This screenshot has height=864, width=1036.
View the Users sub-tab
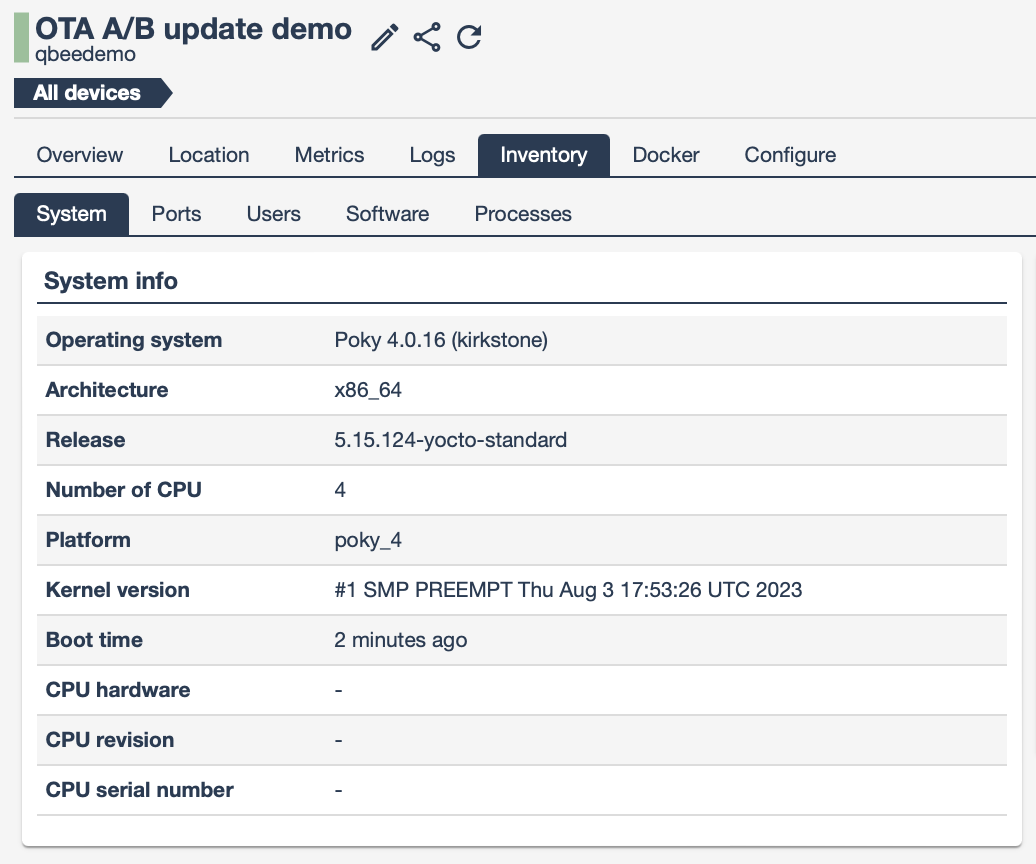pos(273,214)
